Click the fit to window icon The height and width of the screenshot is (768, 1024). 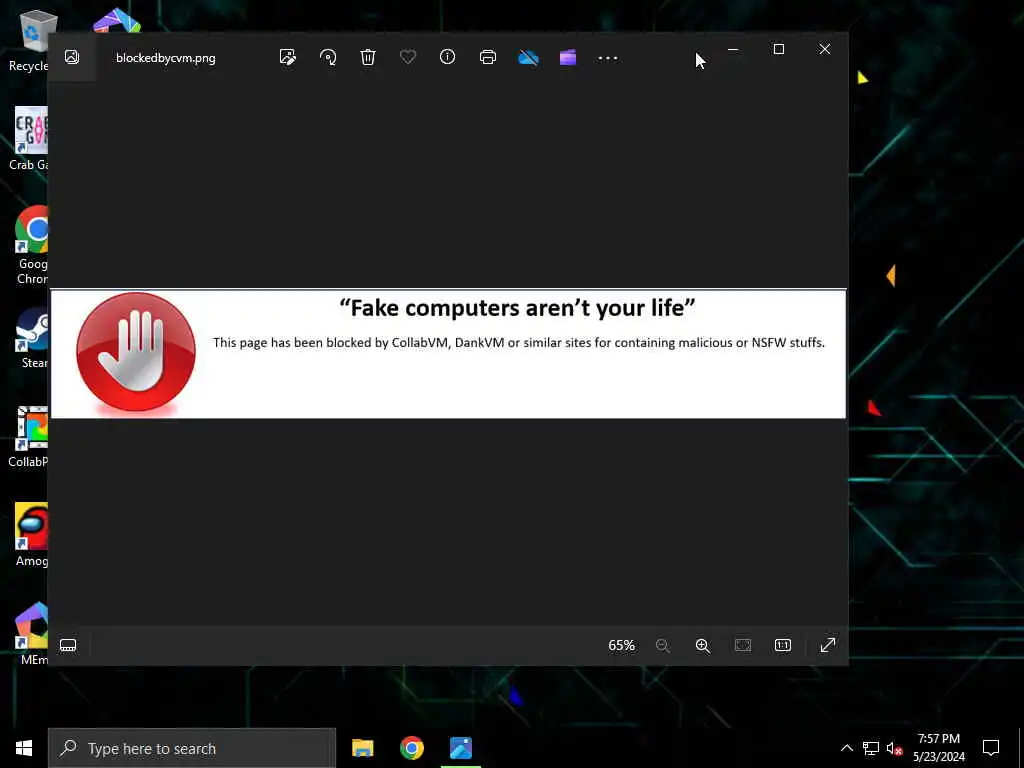coord(743,645)
